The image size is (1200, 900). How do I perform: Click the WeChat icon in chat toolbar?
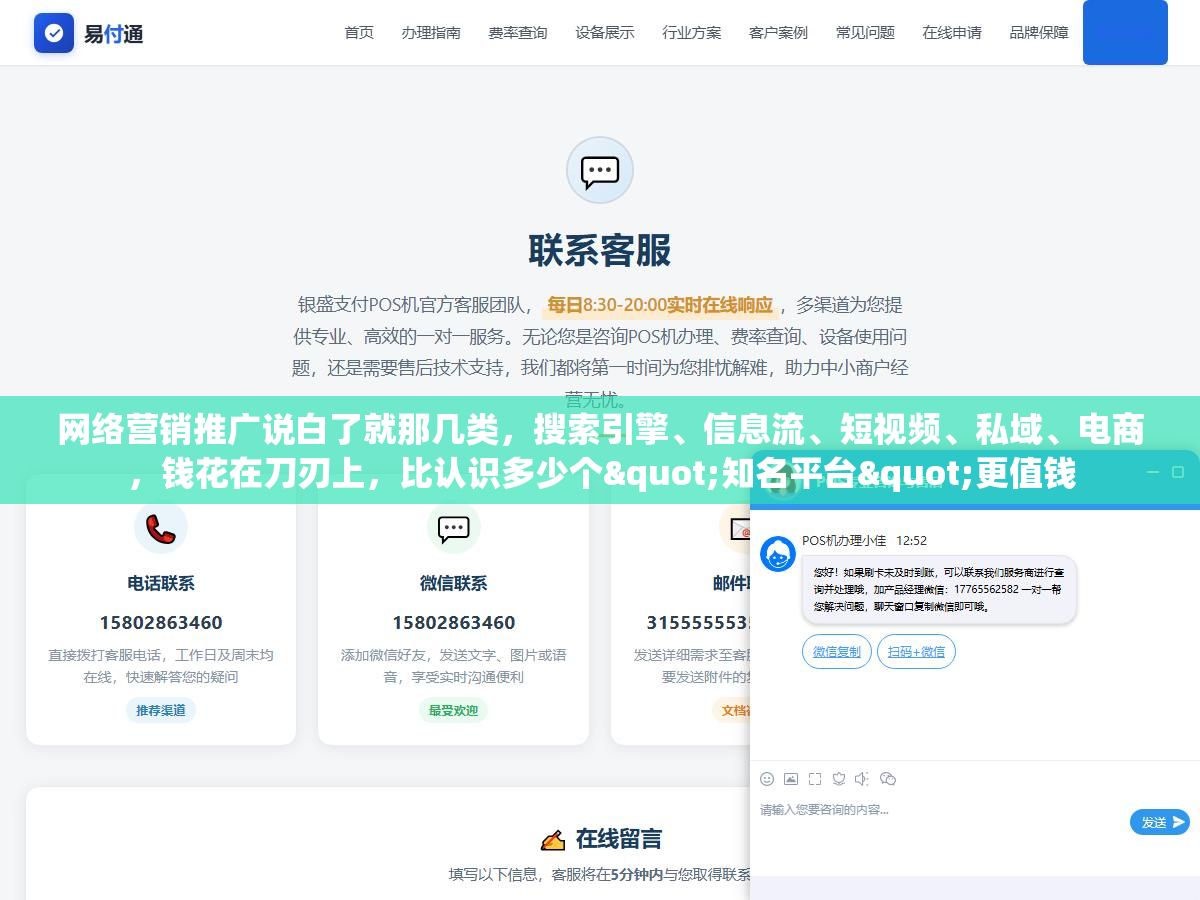point(888,779)
